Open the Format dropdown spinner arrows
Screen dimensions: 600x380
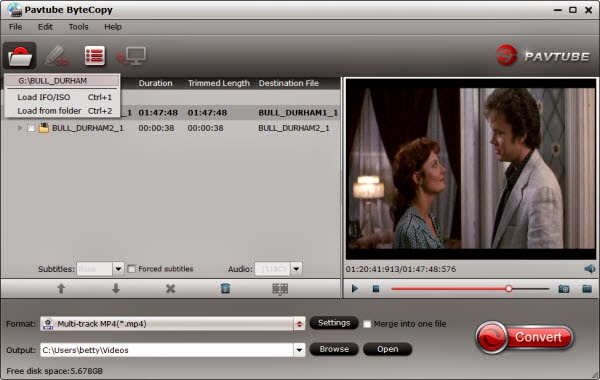299,324
